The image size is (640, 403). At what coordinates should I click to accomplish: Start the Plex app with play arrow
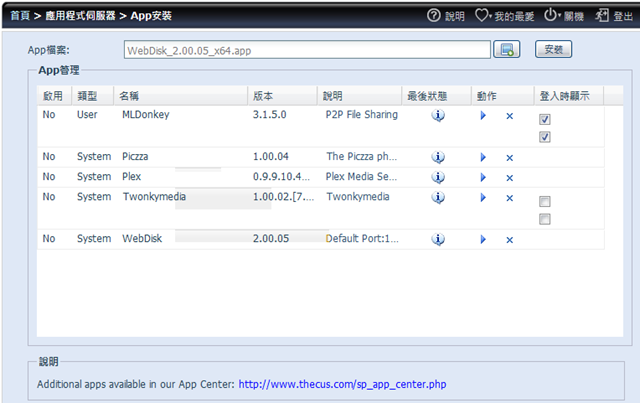click(x=483, y=177)
